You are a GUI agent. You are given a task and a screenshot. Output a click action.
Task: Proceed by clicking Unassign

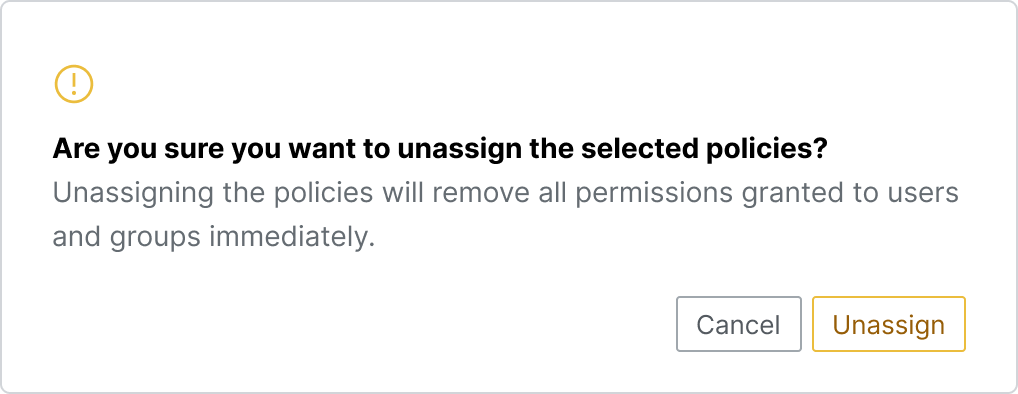point(889,324)
